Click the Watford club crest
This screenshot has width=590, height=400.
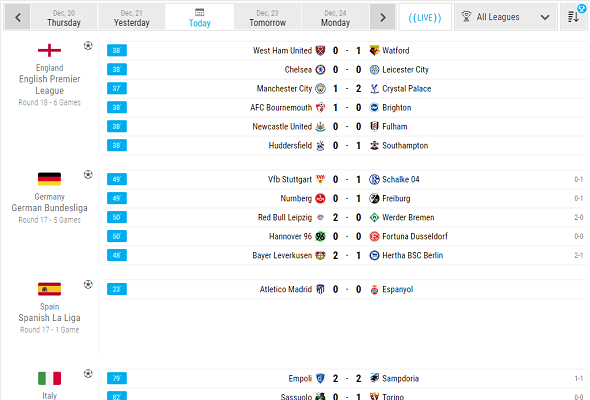click(374, 50)
